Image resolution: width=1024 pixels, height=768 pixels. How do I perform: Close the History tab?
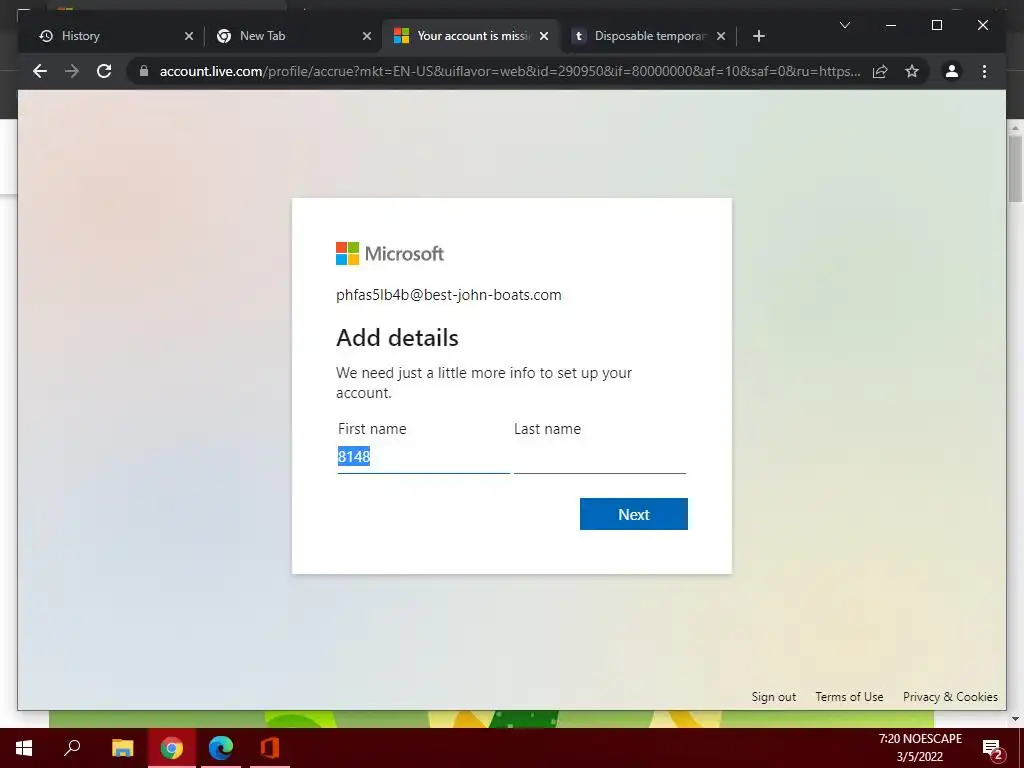[189, 36]
